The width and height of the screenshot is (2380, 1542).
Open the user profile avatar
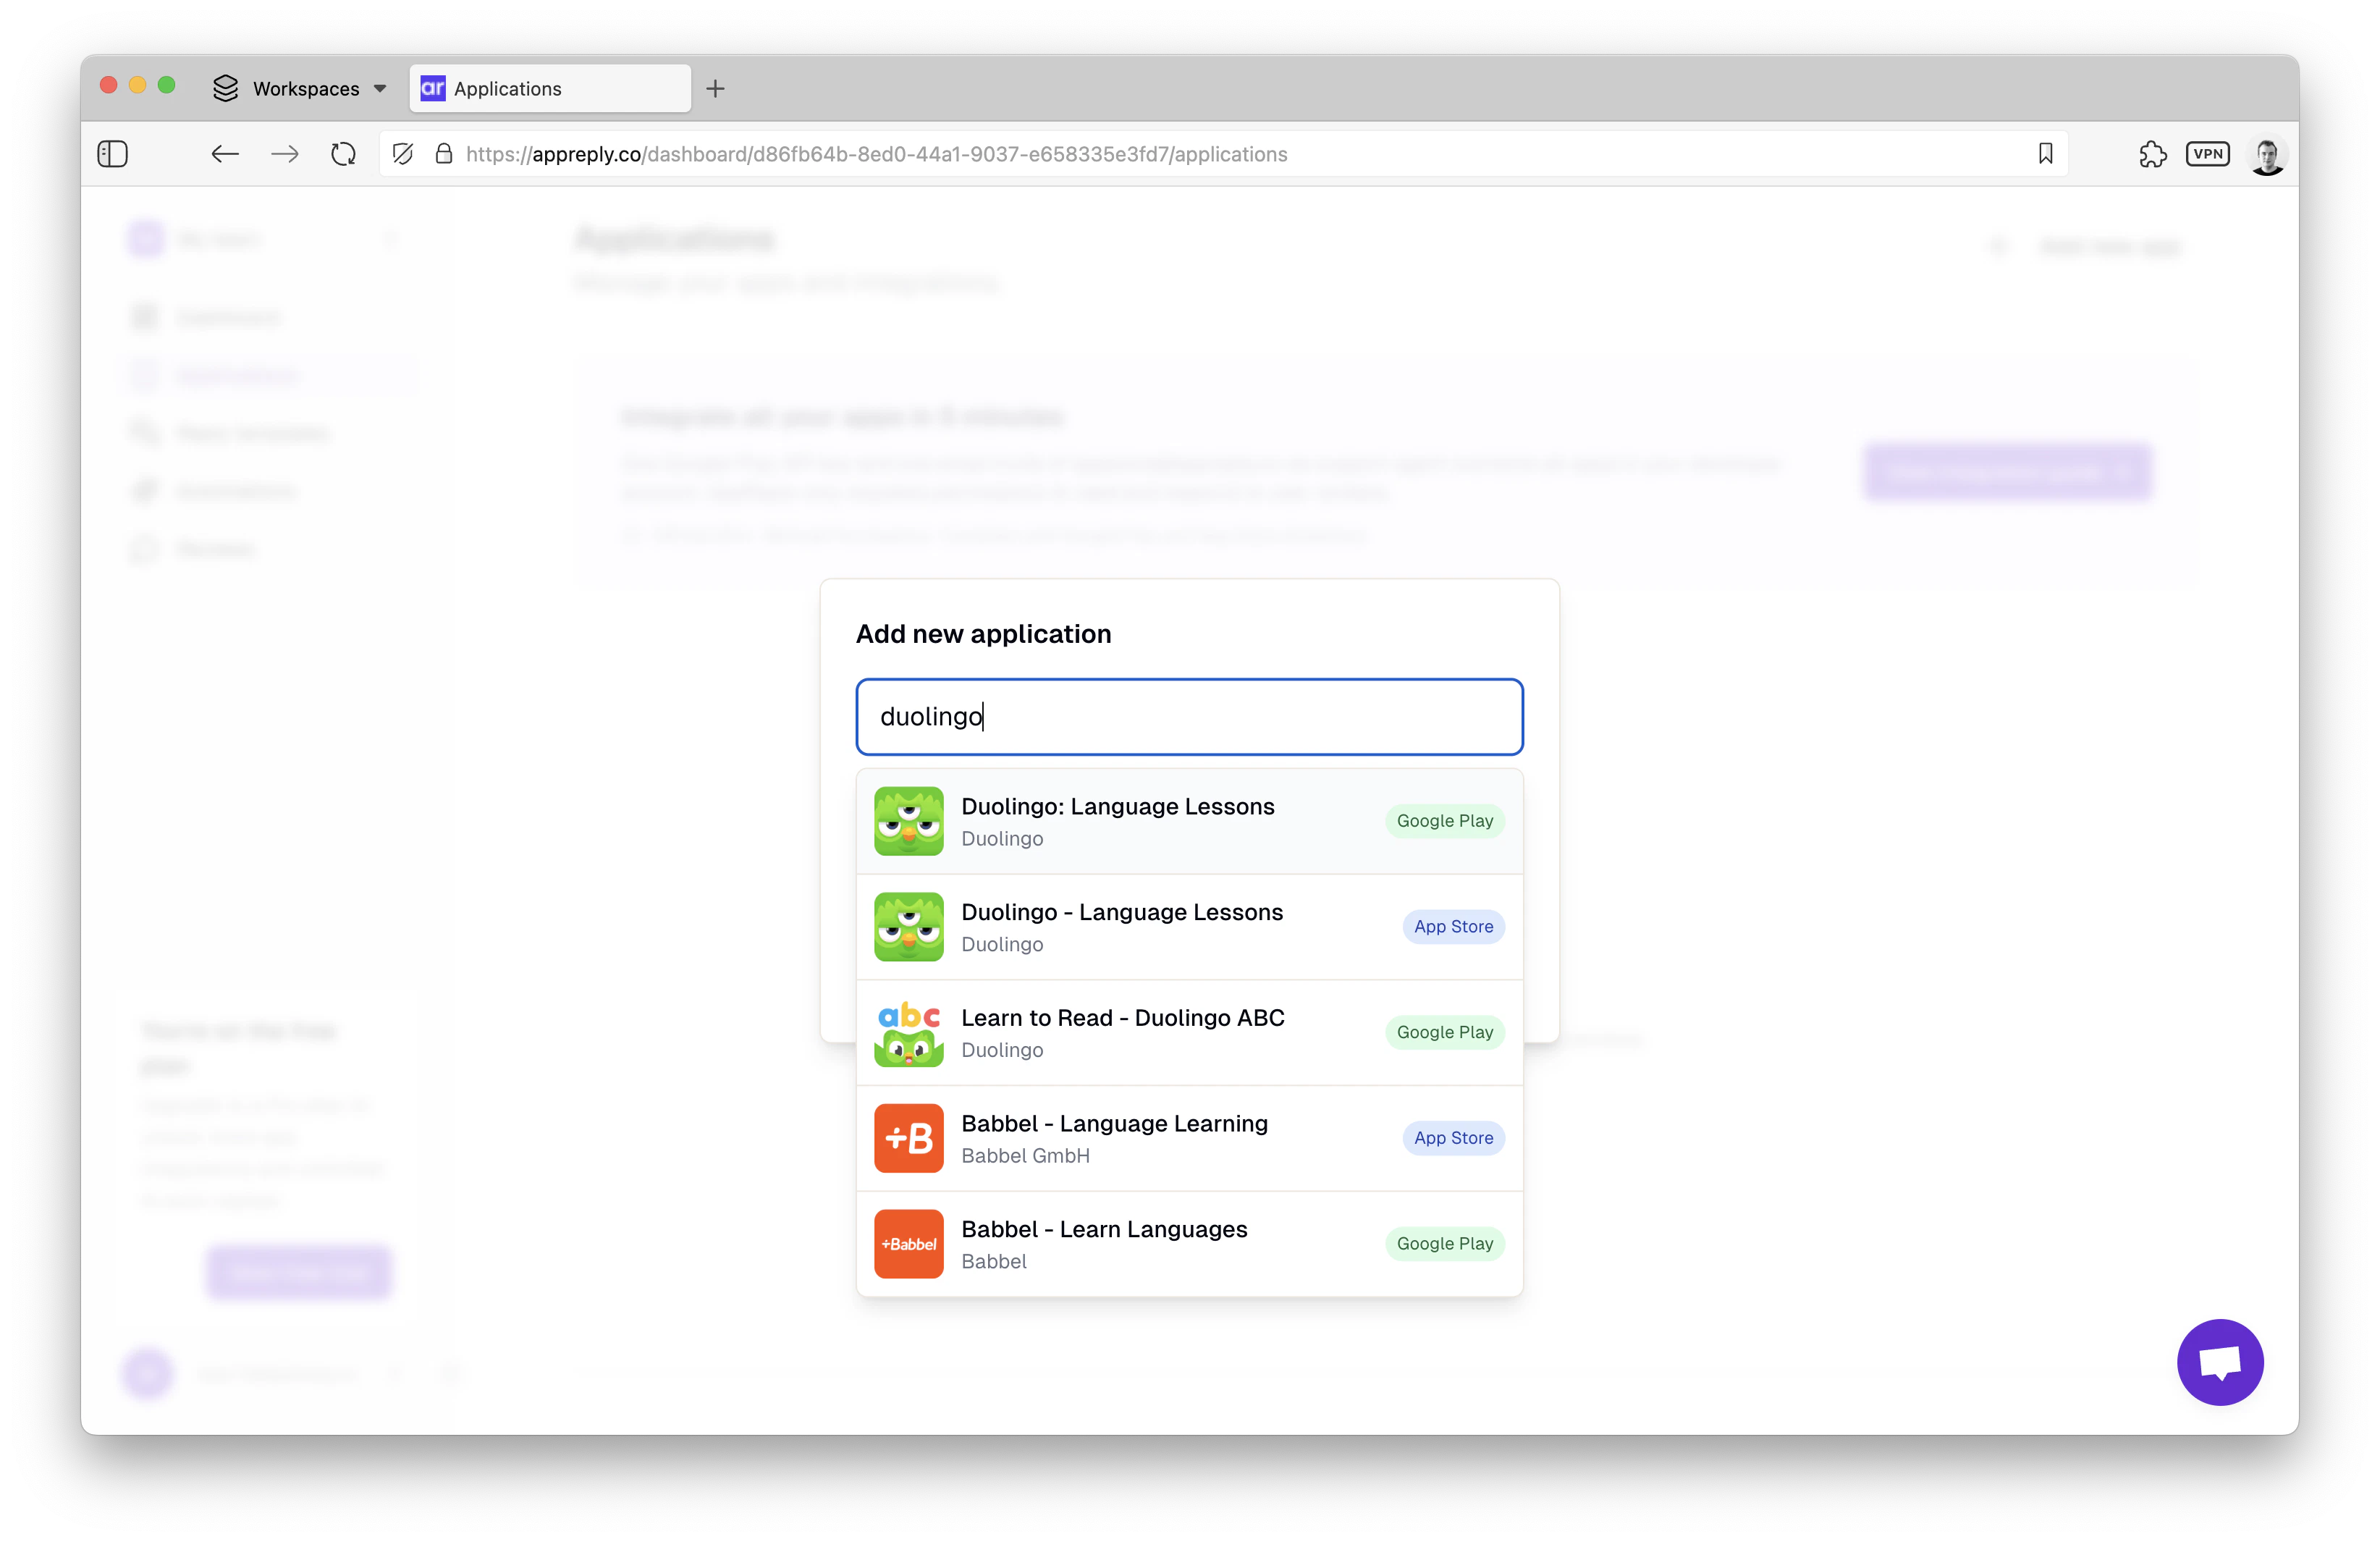(2267, 155)
